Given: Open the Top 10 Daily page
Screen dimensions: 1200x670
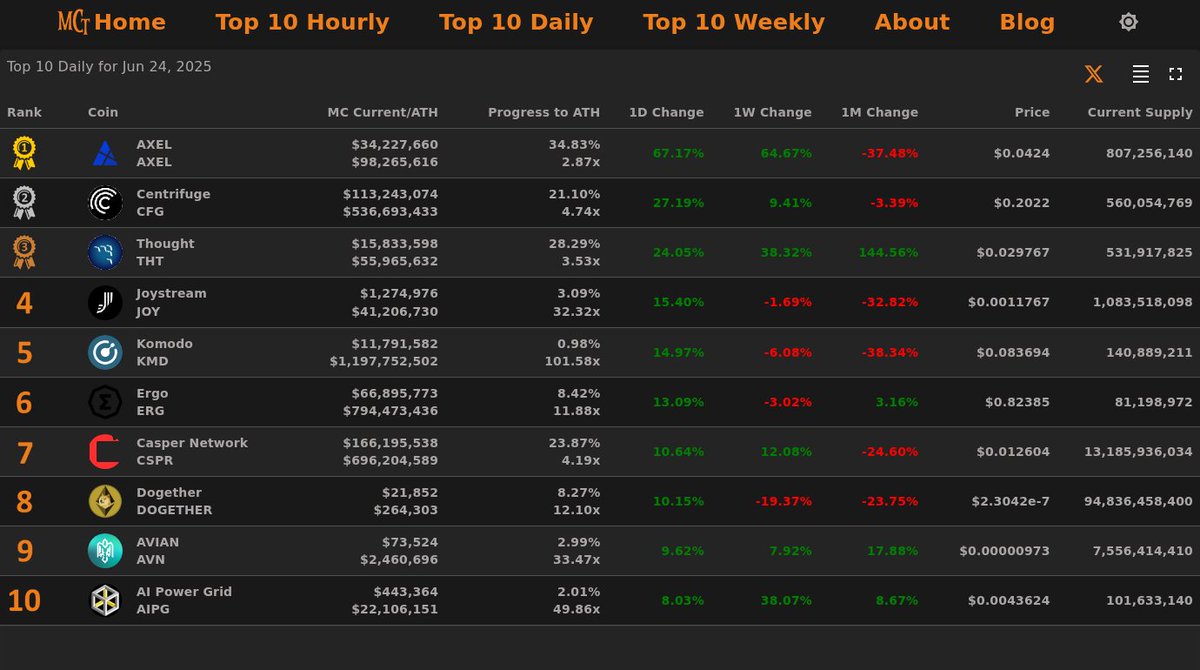Looking at the screenshot, I should pyautogui.click(x=516, y=22).
